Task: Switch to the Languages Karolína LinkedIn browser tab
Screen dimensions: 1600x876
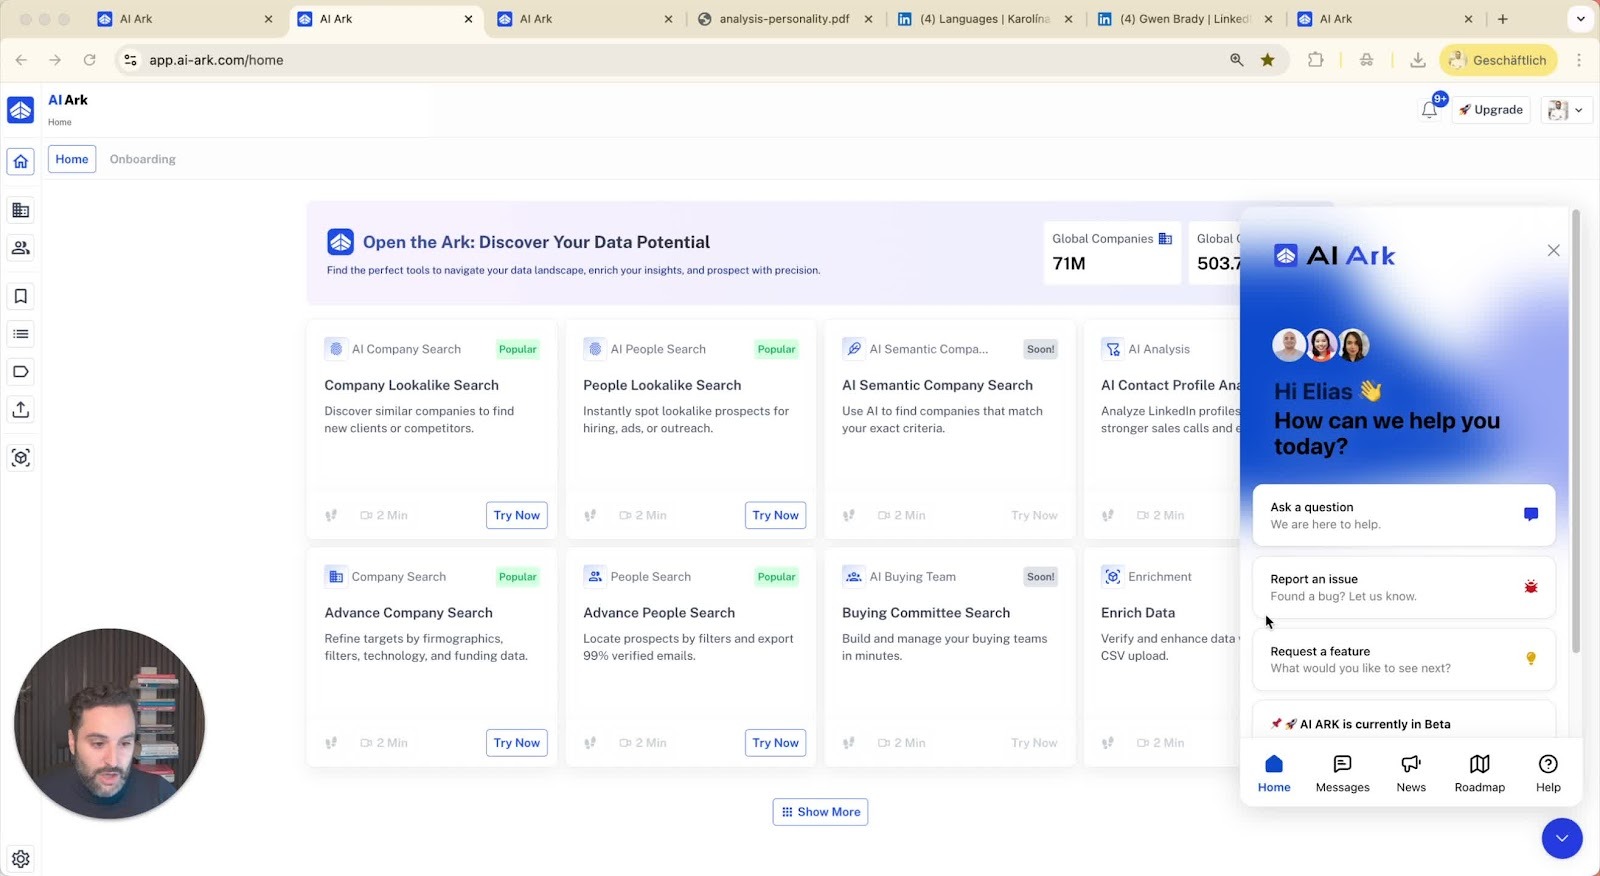Action: tap(984, 19)
